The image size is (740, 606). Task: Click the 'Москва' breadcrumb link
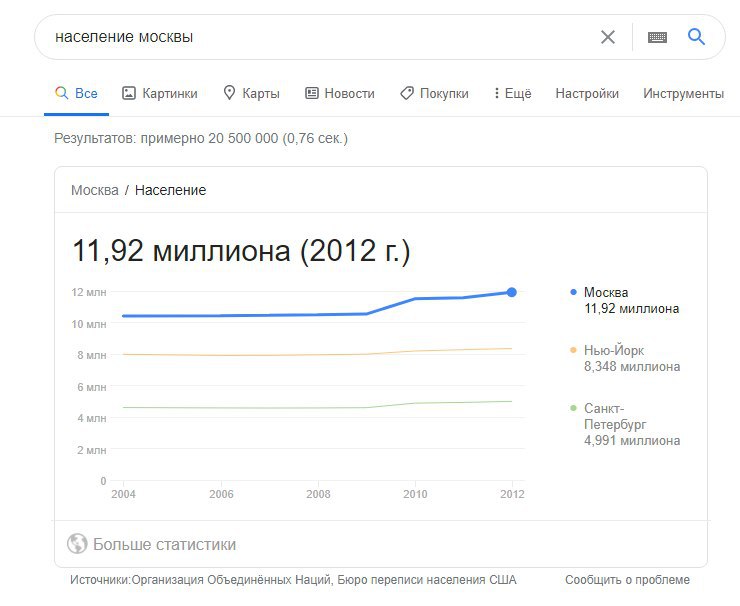click(95, 190)
